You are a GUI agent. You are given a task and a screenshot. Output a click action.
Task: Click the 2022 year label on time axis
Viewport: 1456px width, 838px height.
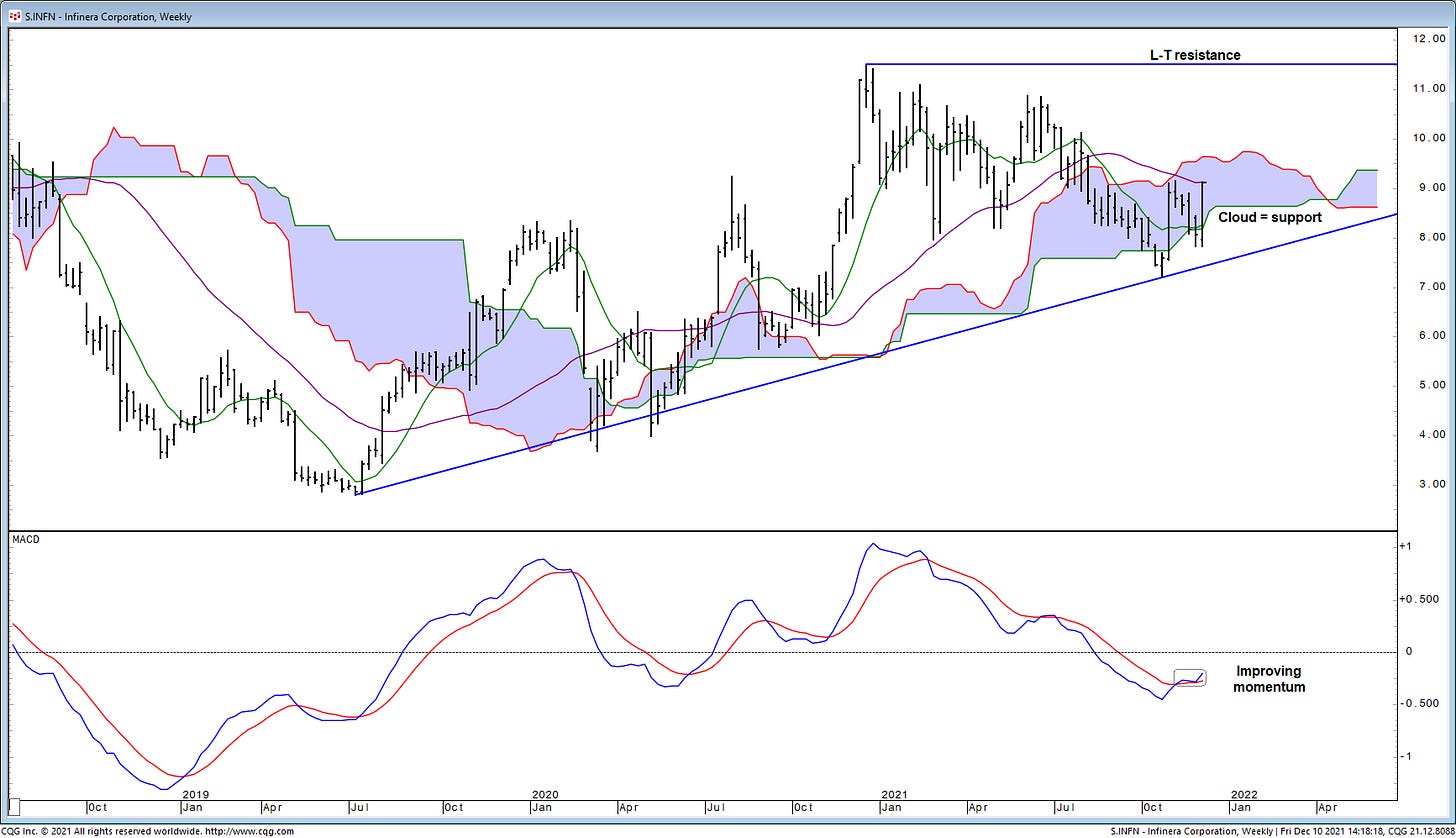click(x=1242, y=795)
